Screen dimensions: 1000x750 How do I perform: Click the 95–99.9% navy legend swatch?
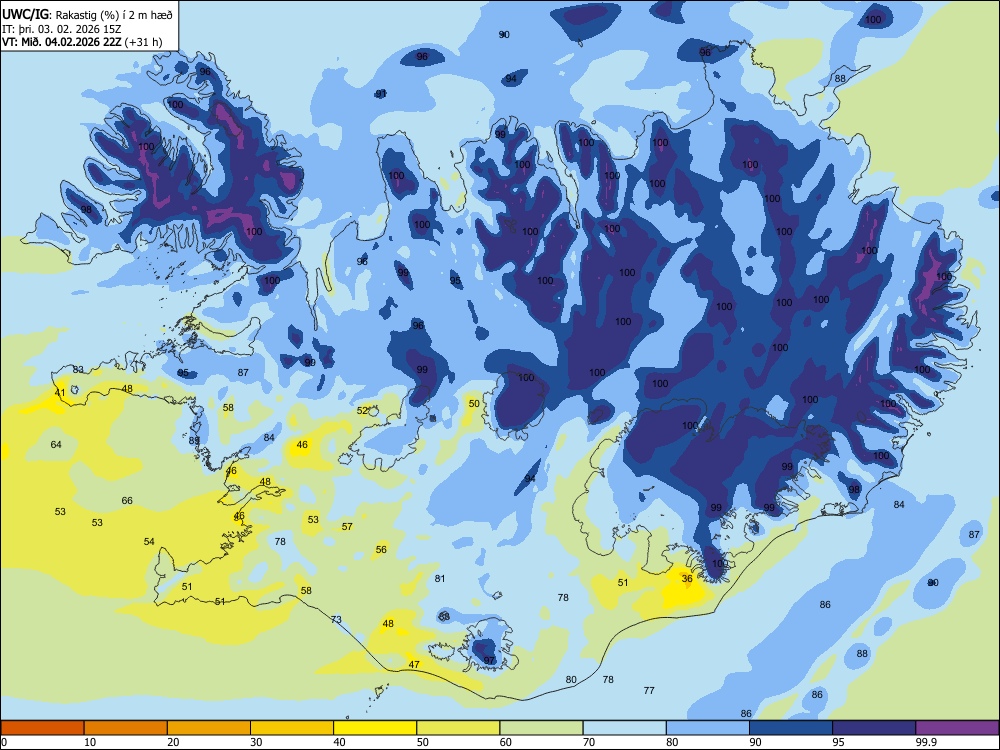click(x=874, y=728)
